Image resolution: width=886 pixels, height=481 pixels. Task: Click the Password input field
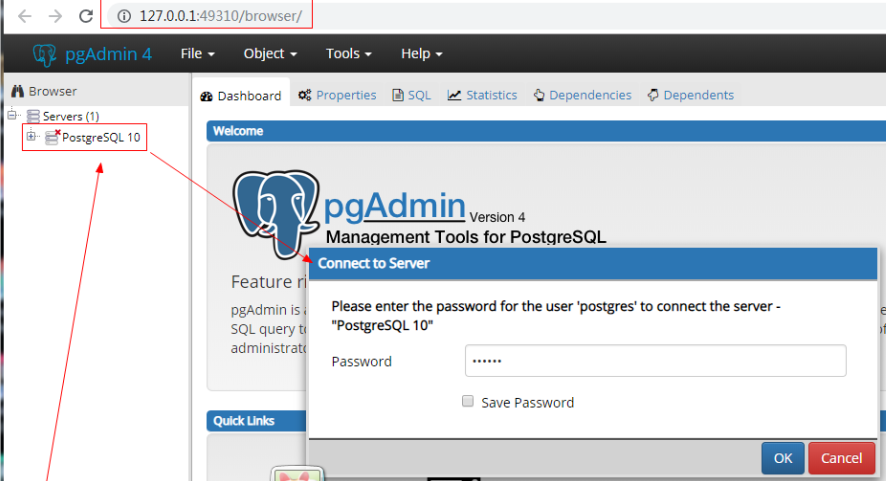pos(655,361)
